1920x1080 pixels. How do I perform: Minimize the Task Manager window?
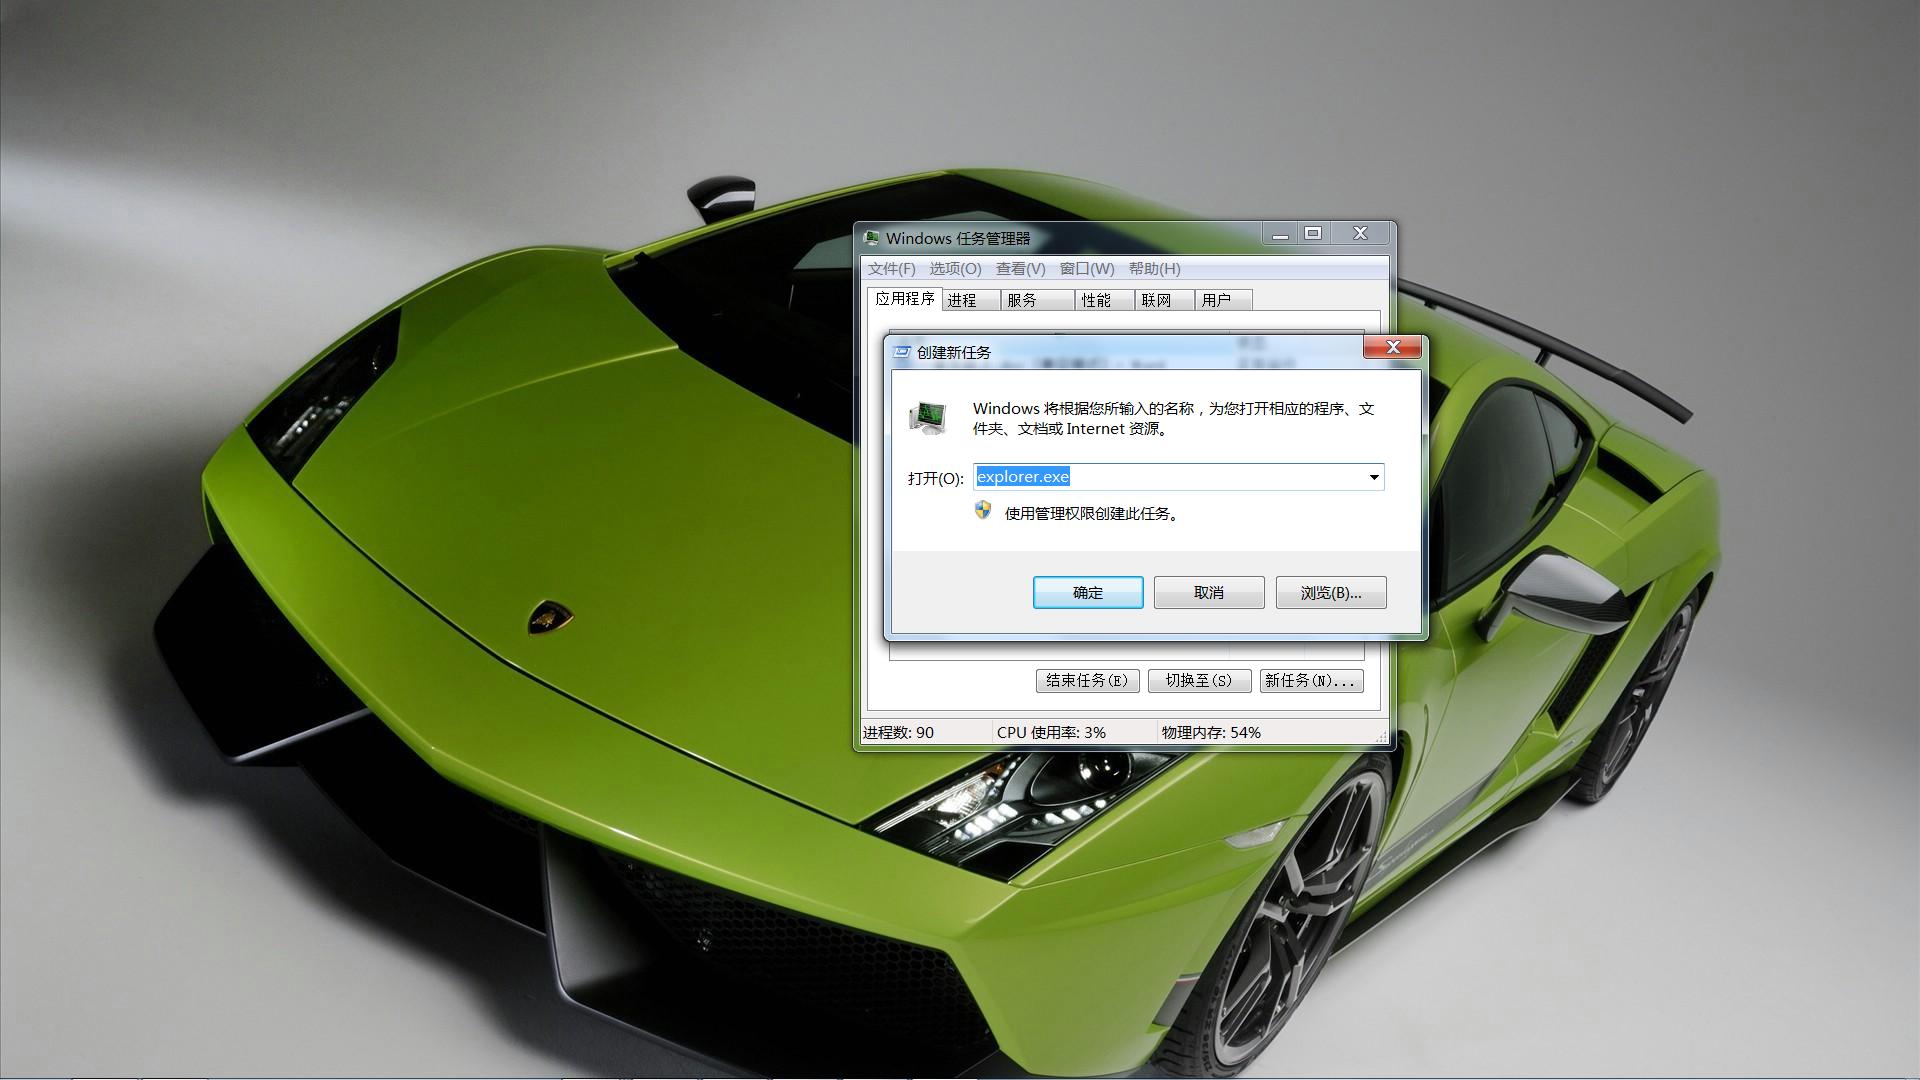(1280, 233)
